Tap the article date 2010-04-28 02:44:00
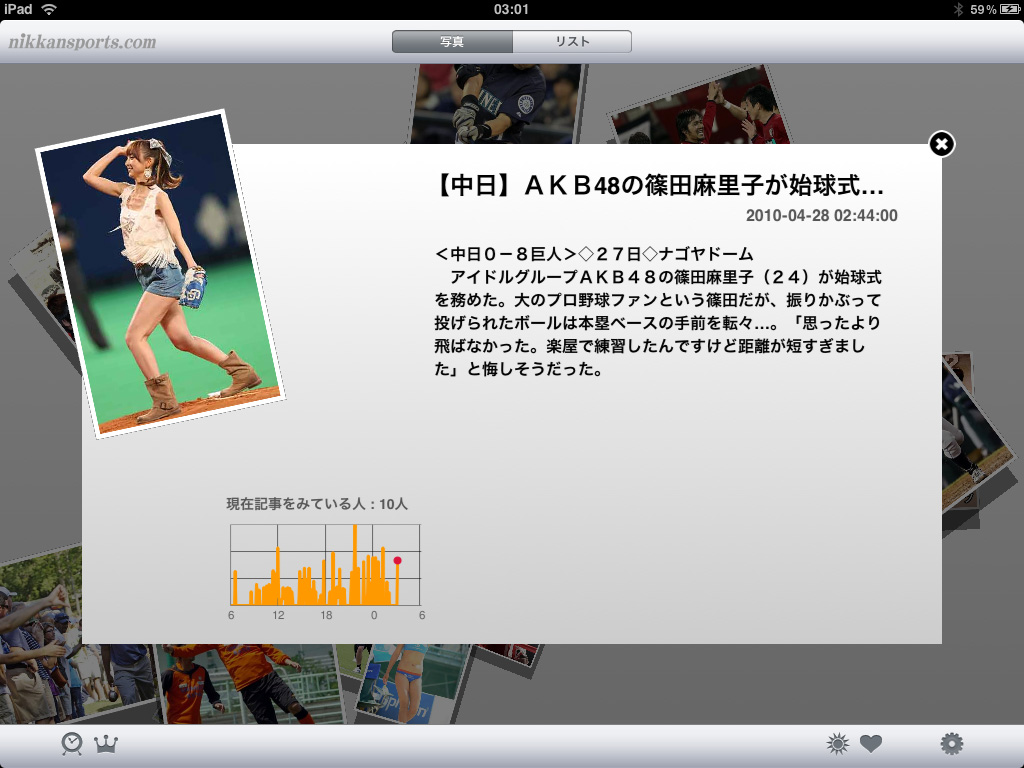 [822, 216]
